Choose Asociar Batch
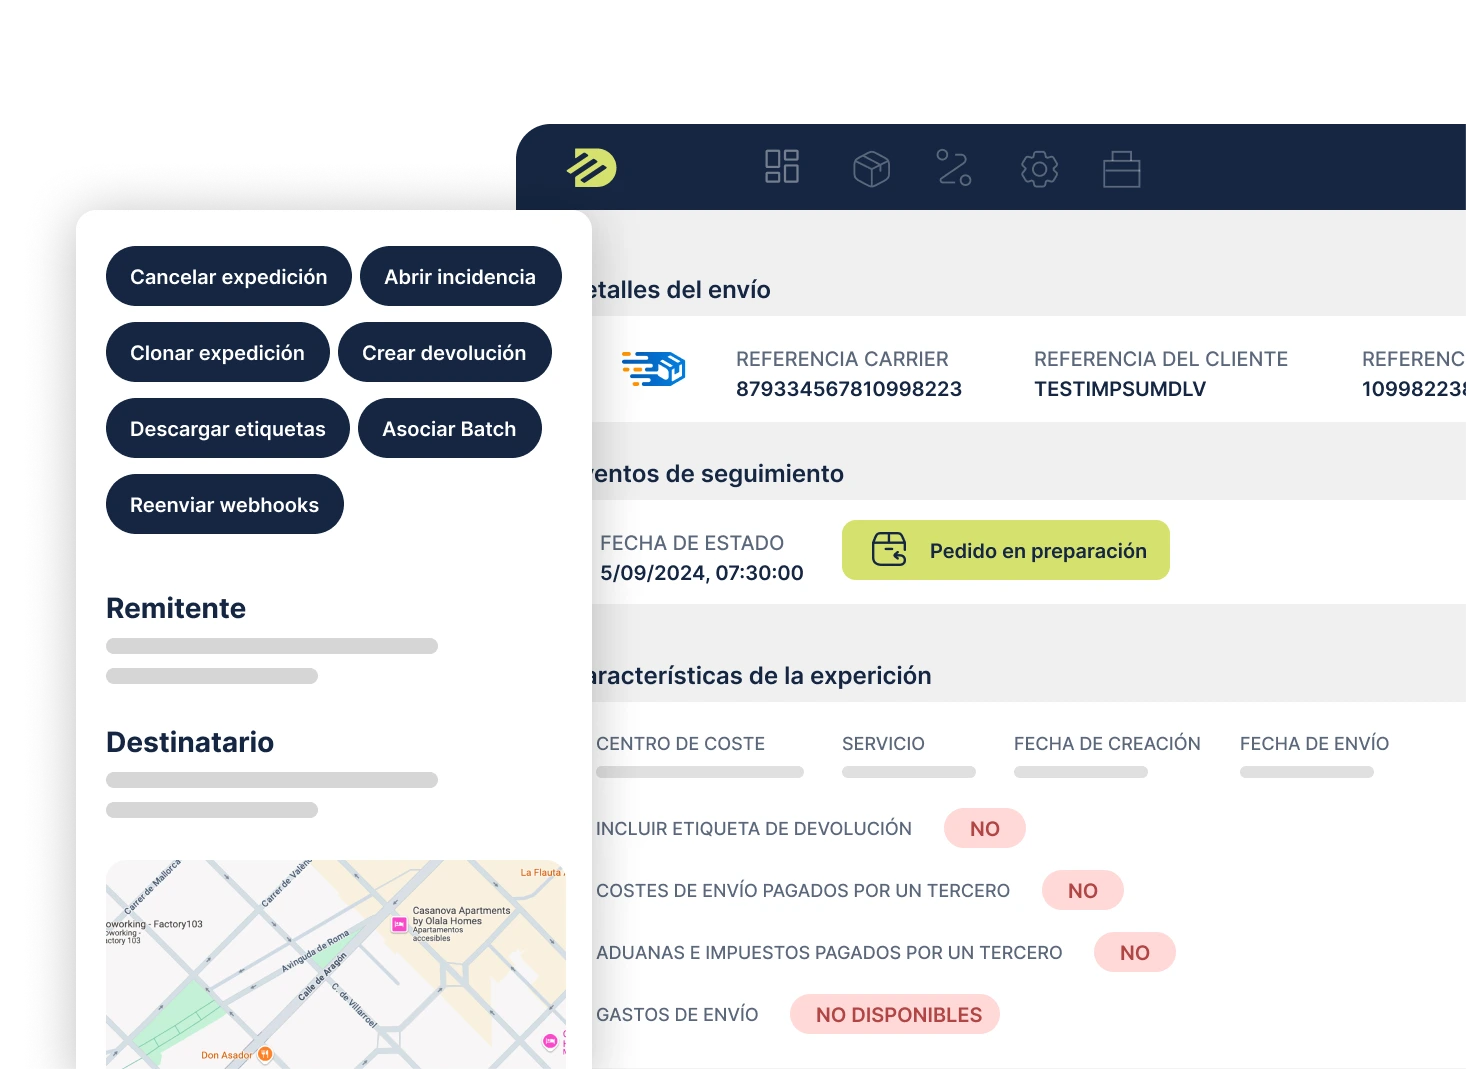1466x1069 pixels. pyautogui.click(x=449, y=429)
